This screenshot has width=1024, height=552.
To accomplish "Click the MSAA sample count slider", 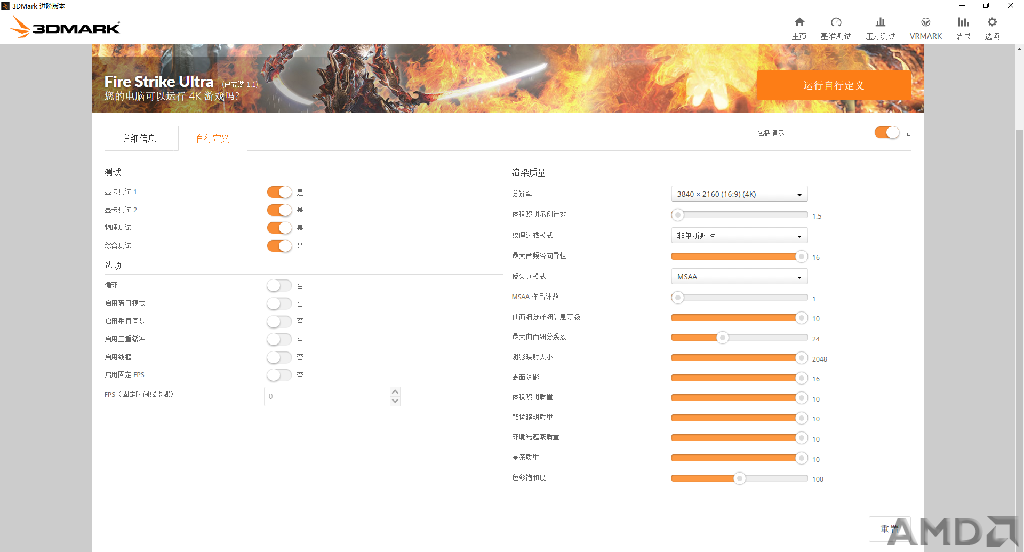I will click(739, 297).
